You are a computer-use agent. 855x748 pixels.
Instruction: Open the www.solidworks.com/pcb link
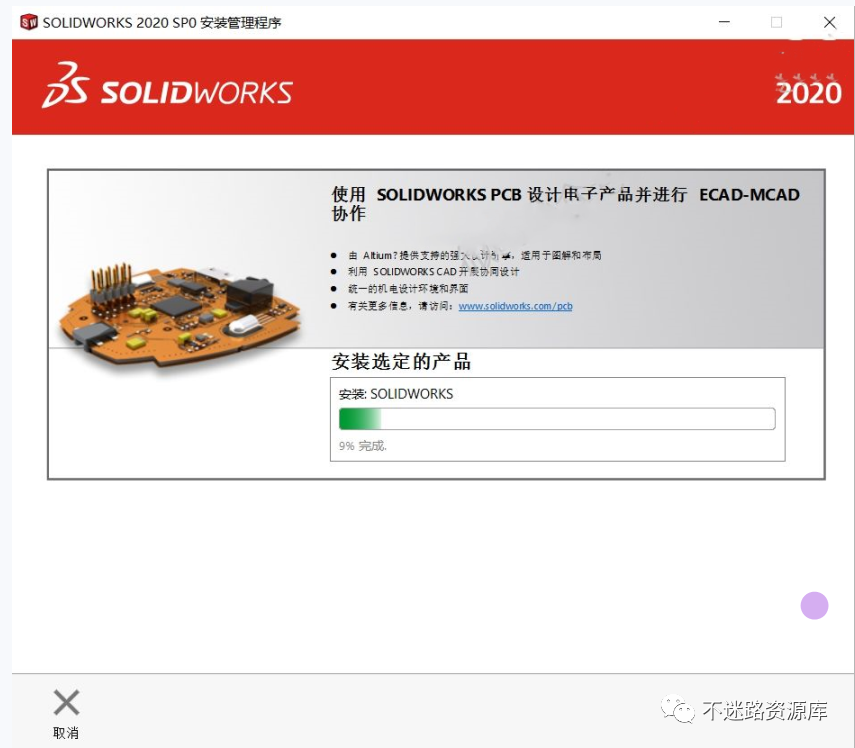(515, 306)
